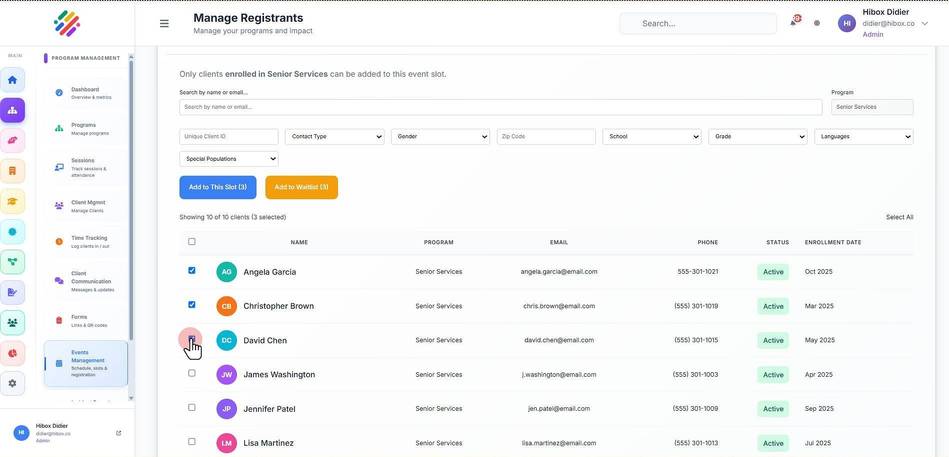949x457 pixels.
Task: Open the settings gear icon in the rail
Action: point(12,383)
